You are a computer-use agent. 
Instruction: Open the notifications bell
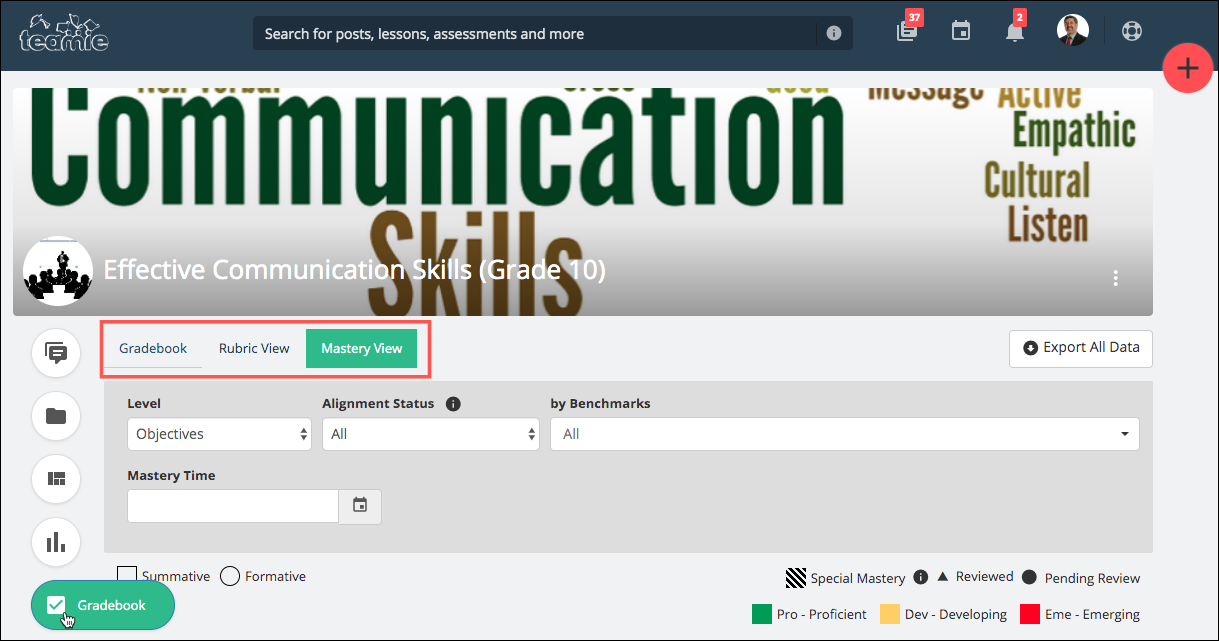pyautogui.click(x=1014, y=31)
